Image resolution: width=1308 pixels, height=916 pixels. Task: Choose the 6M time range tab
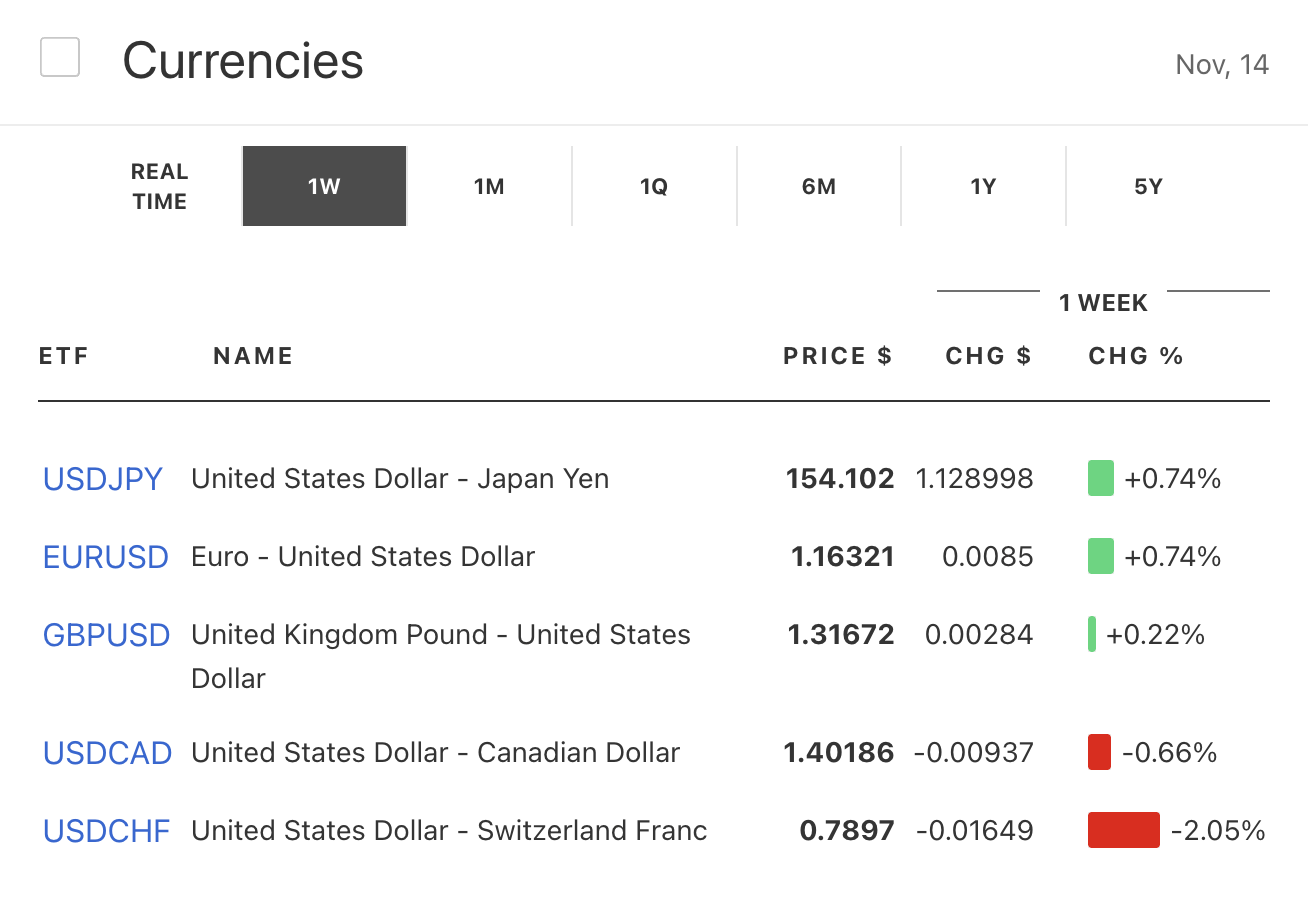tap(819, 187)
